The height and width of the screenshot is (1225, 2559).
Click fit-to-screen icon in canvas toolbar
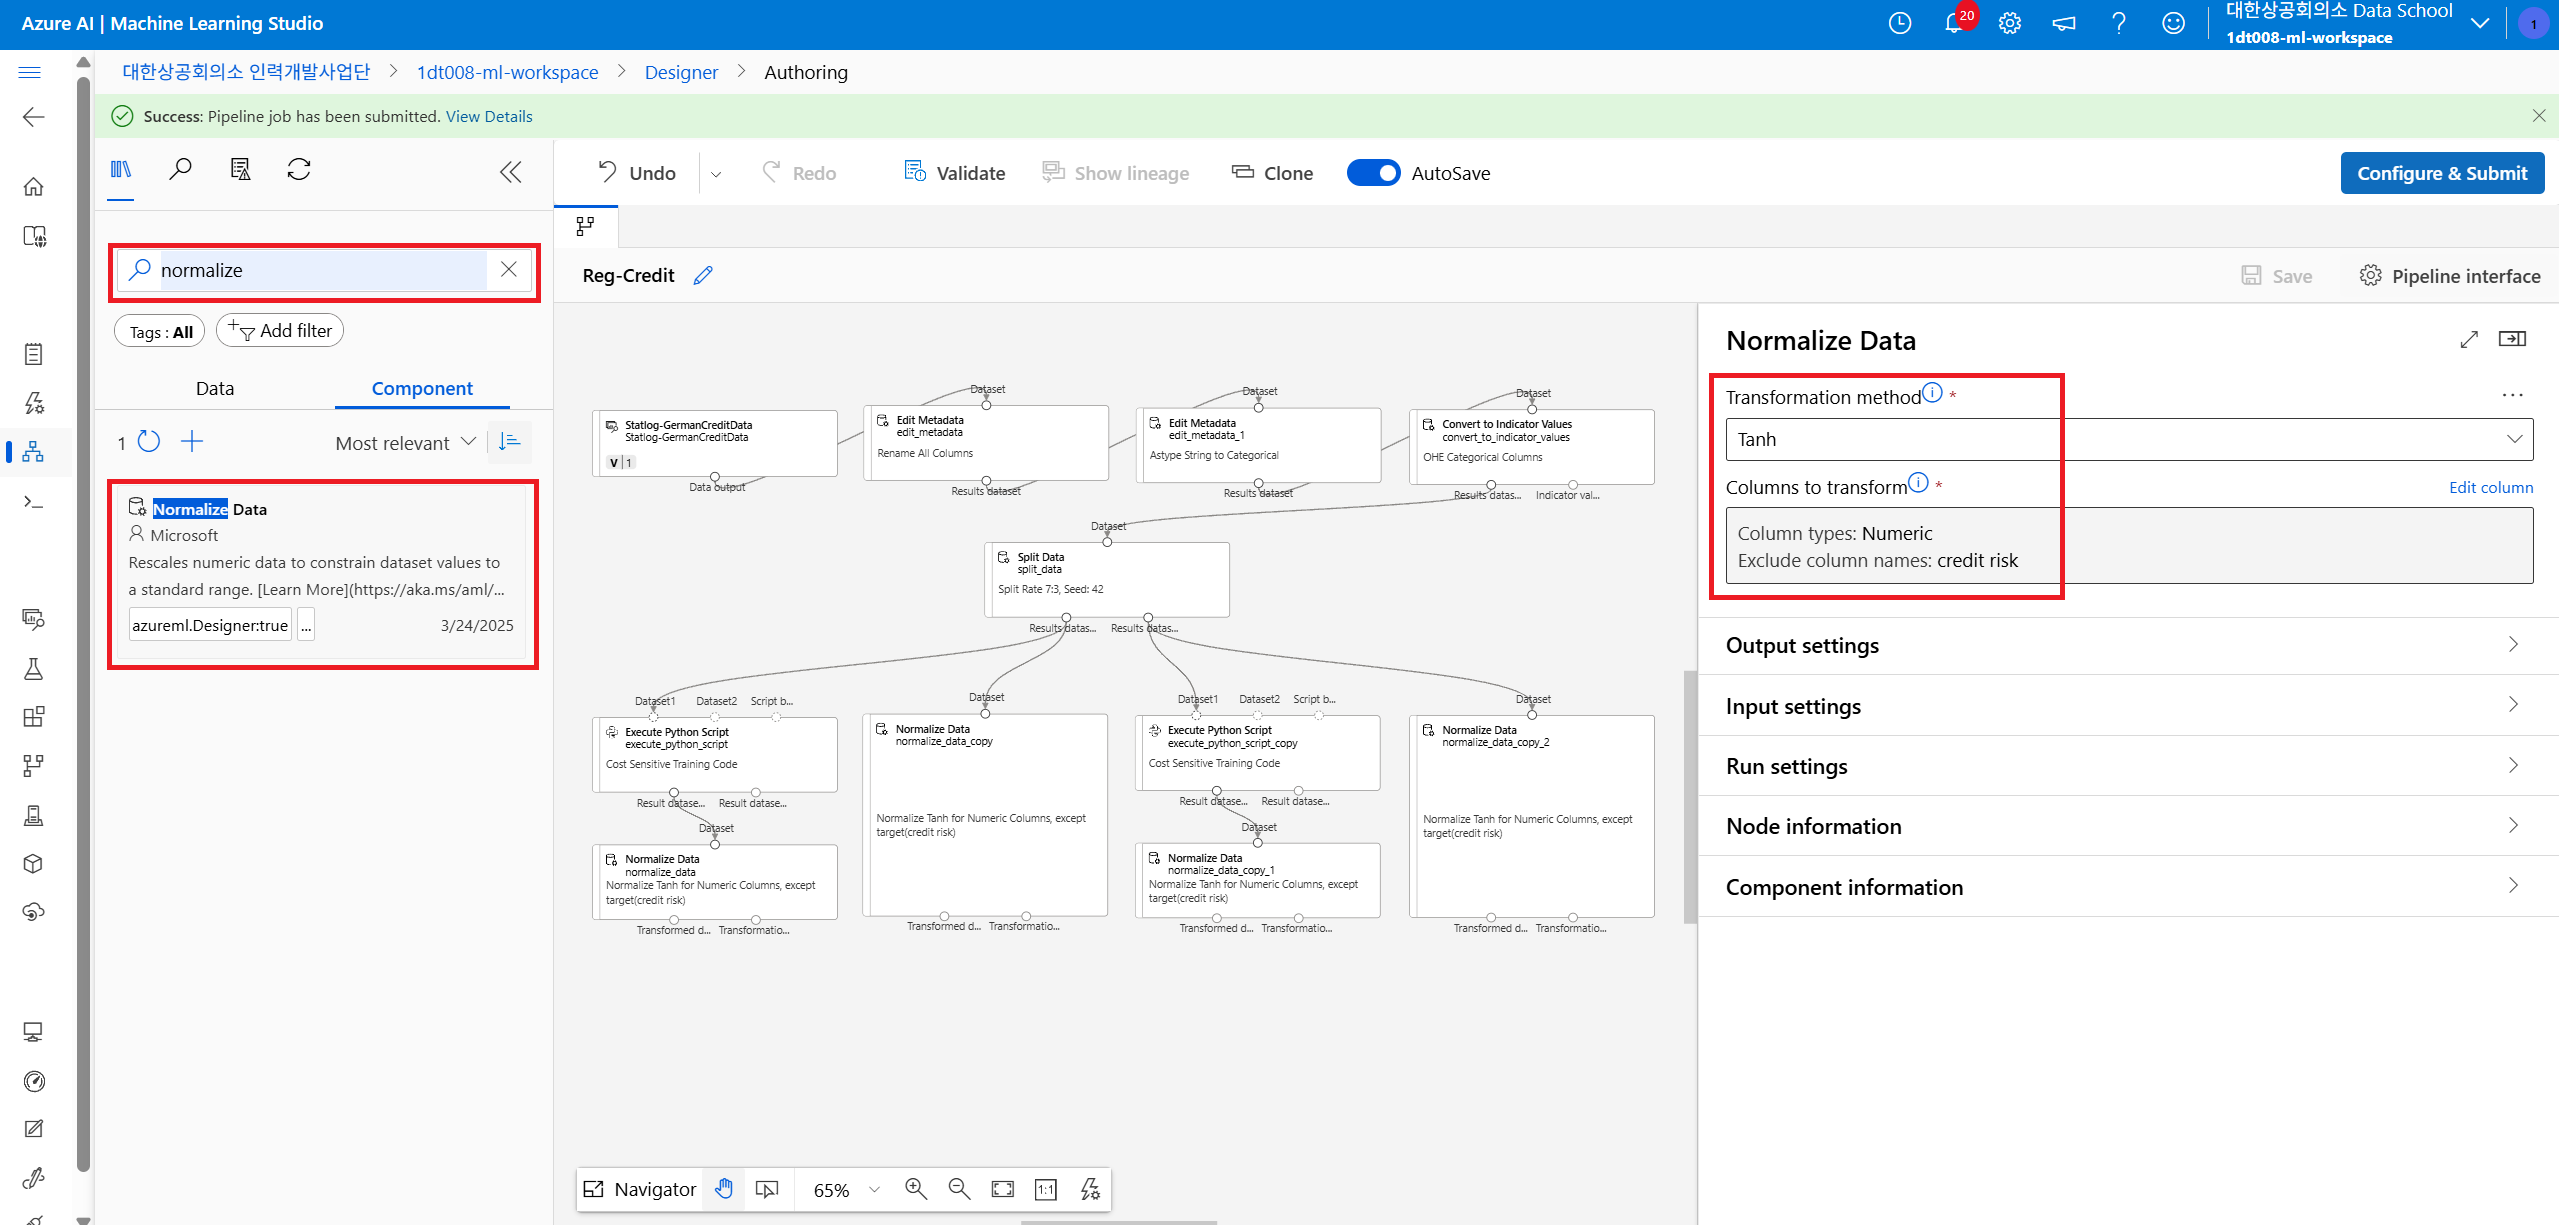coord(1002,1189)
